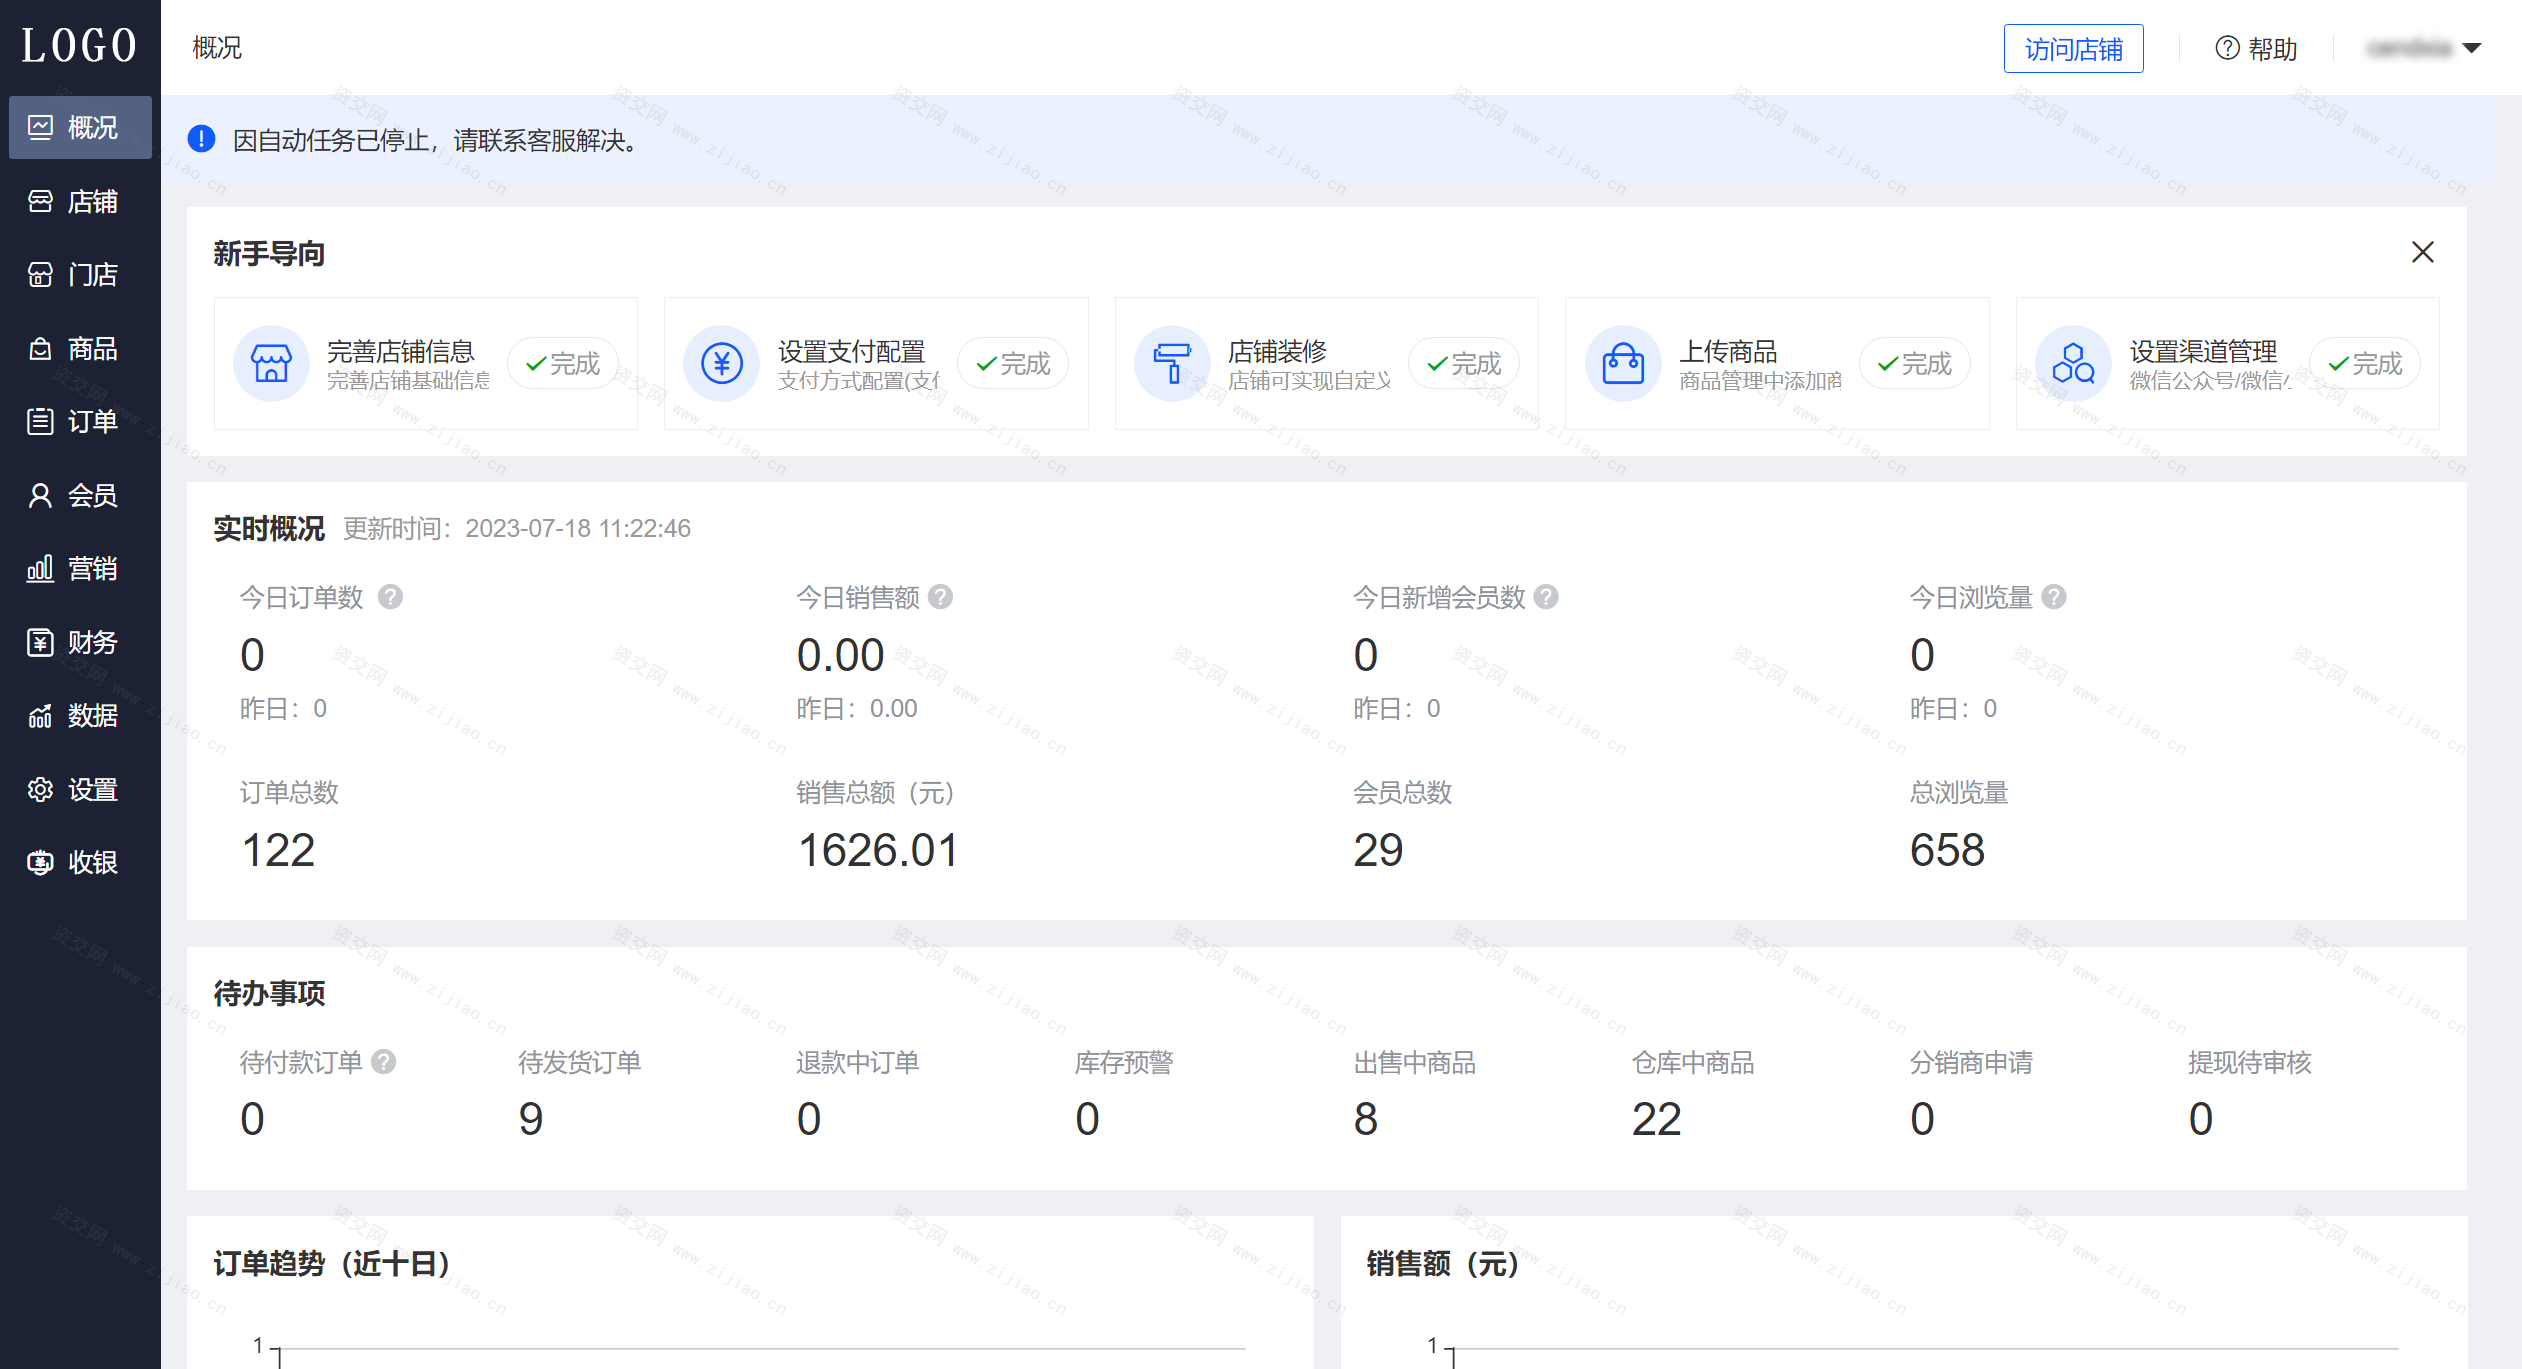Open the user account dropdown arrow
Image resolution: width=2522 pixels, height=1369 pixels.
[2472, 48]
